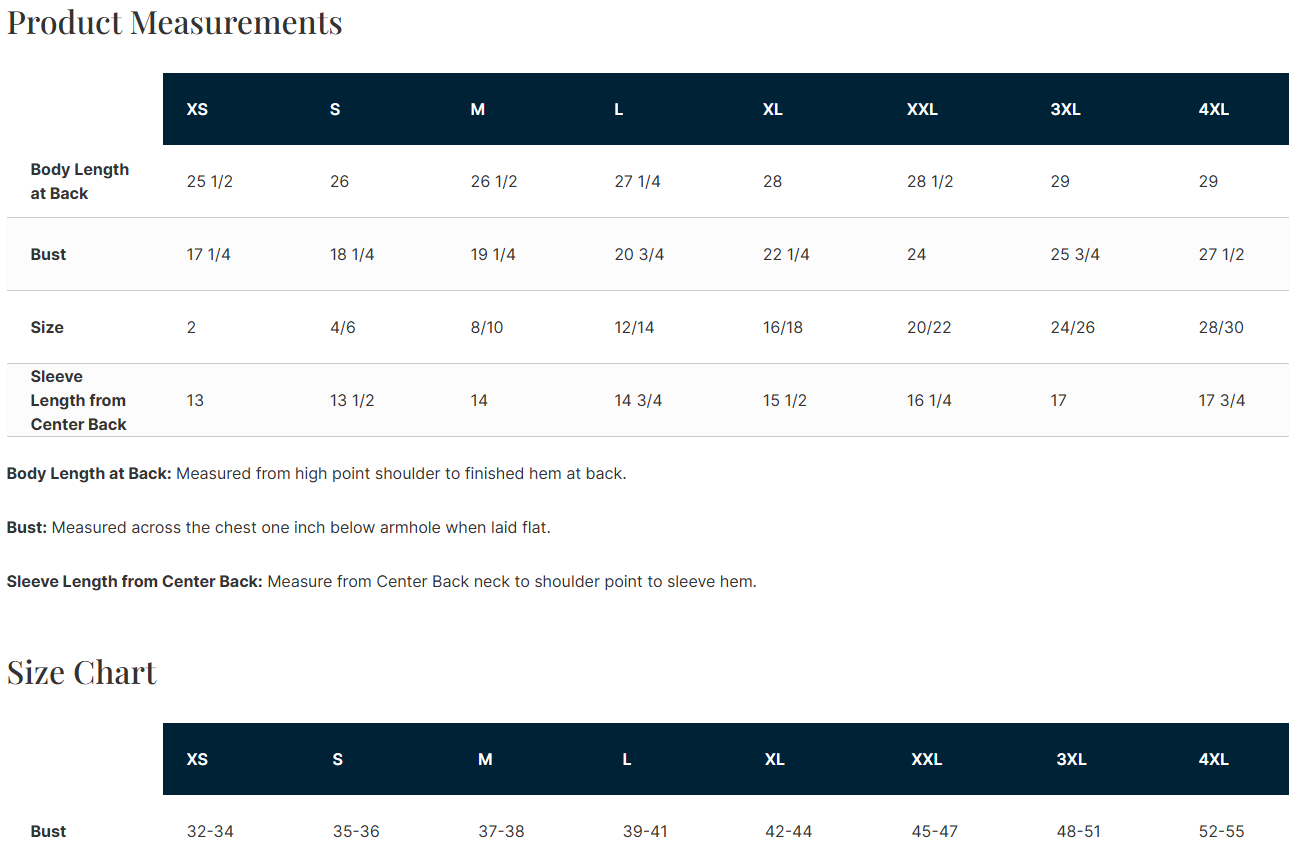This screenshot has width=1289, height=867.
Task: Select the 12/14 size cell
Action: (634, 327)
